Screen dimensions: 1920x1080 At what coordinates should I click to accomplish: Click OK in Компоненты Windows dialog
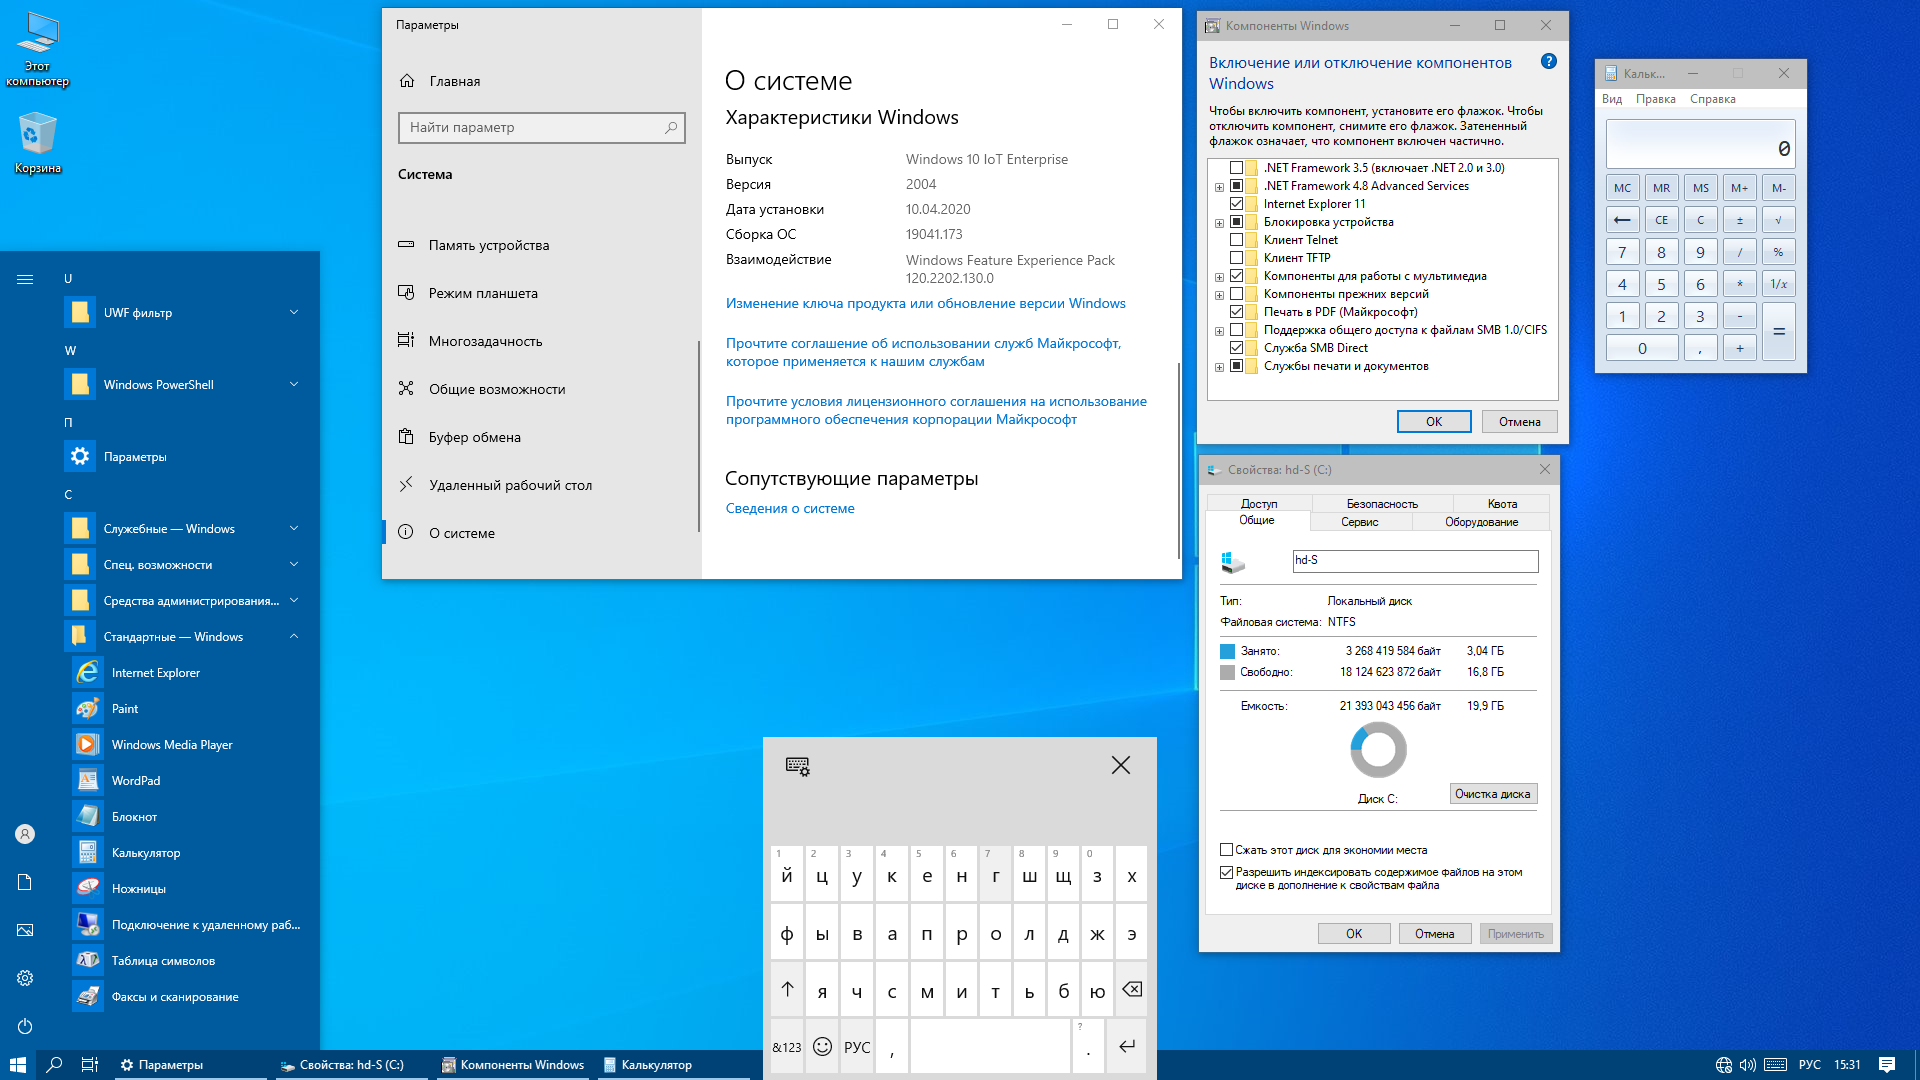pos(1434,422)
